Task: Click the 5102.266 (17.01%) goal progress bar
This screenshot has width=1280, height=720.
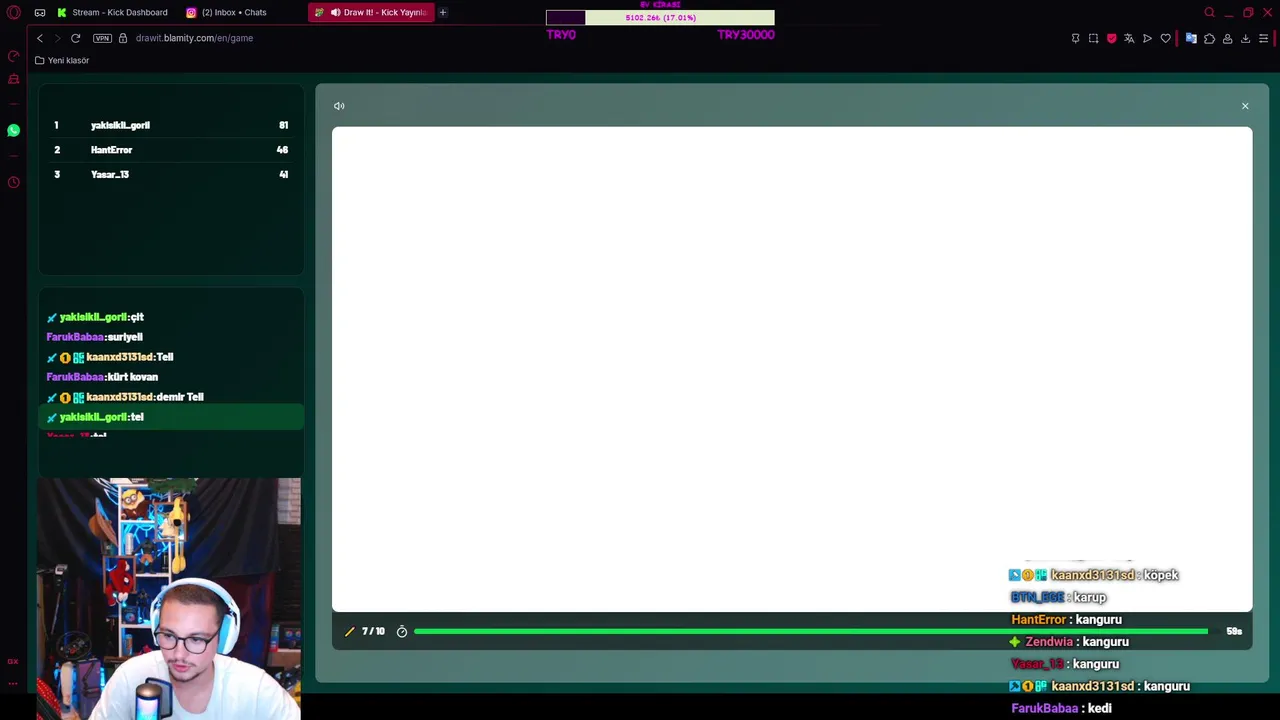Action: tap(660, 17)
